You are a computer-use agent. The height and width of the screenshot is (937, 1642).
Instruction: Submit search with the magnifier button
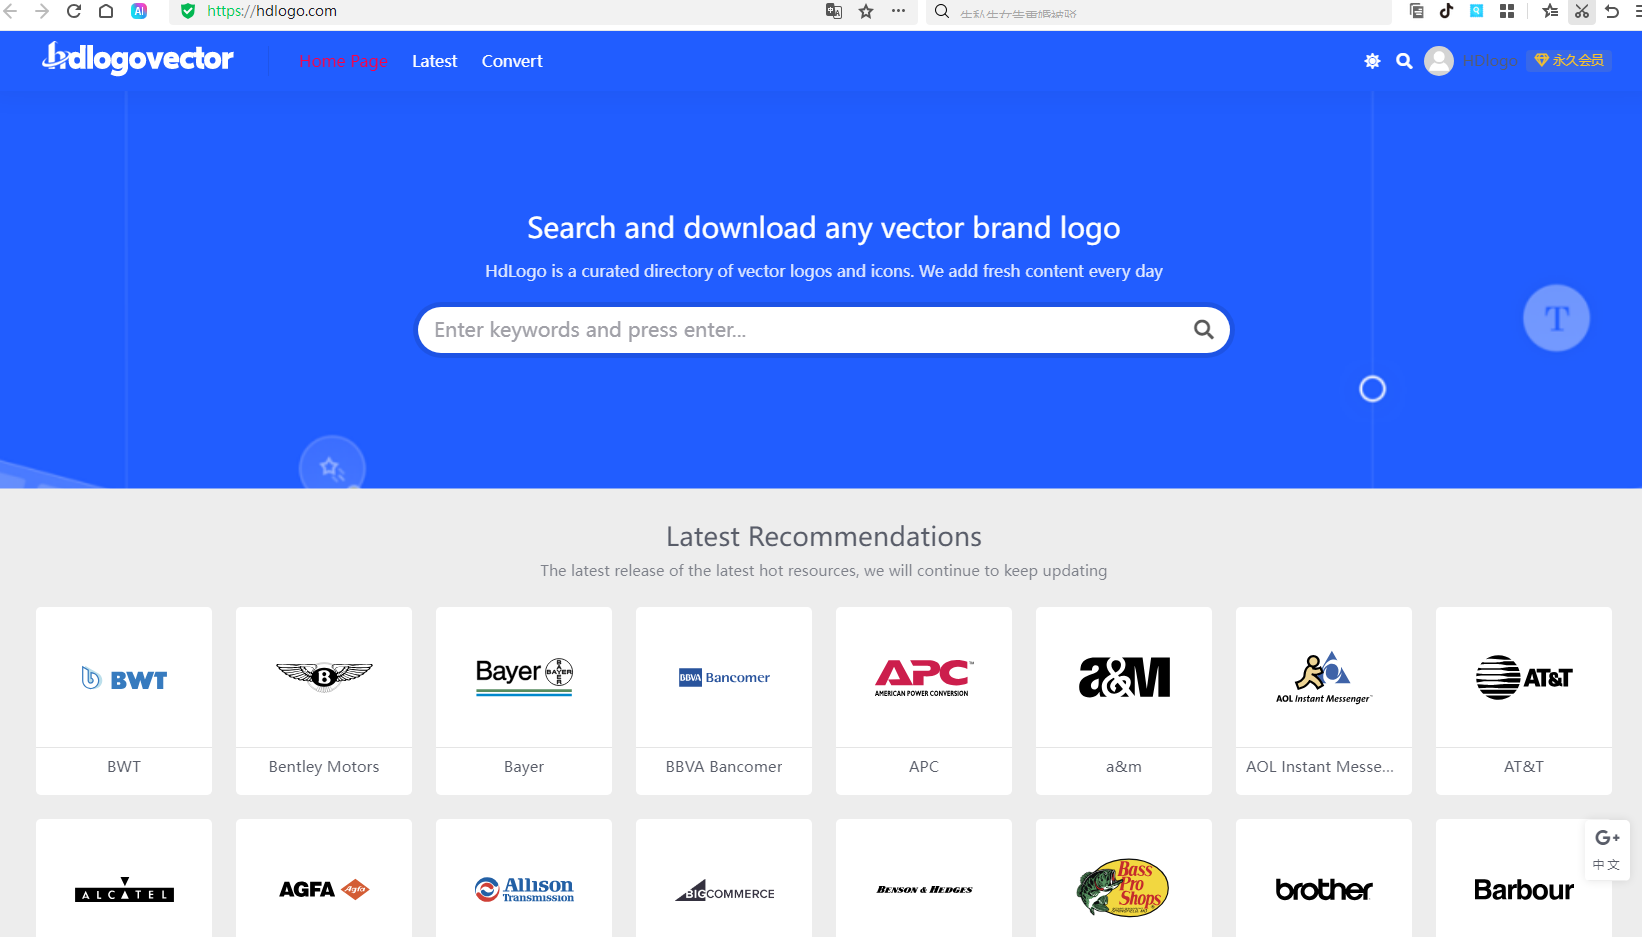click(x=1203, y=330)
